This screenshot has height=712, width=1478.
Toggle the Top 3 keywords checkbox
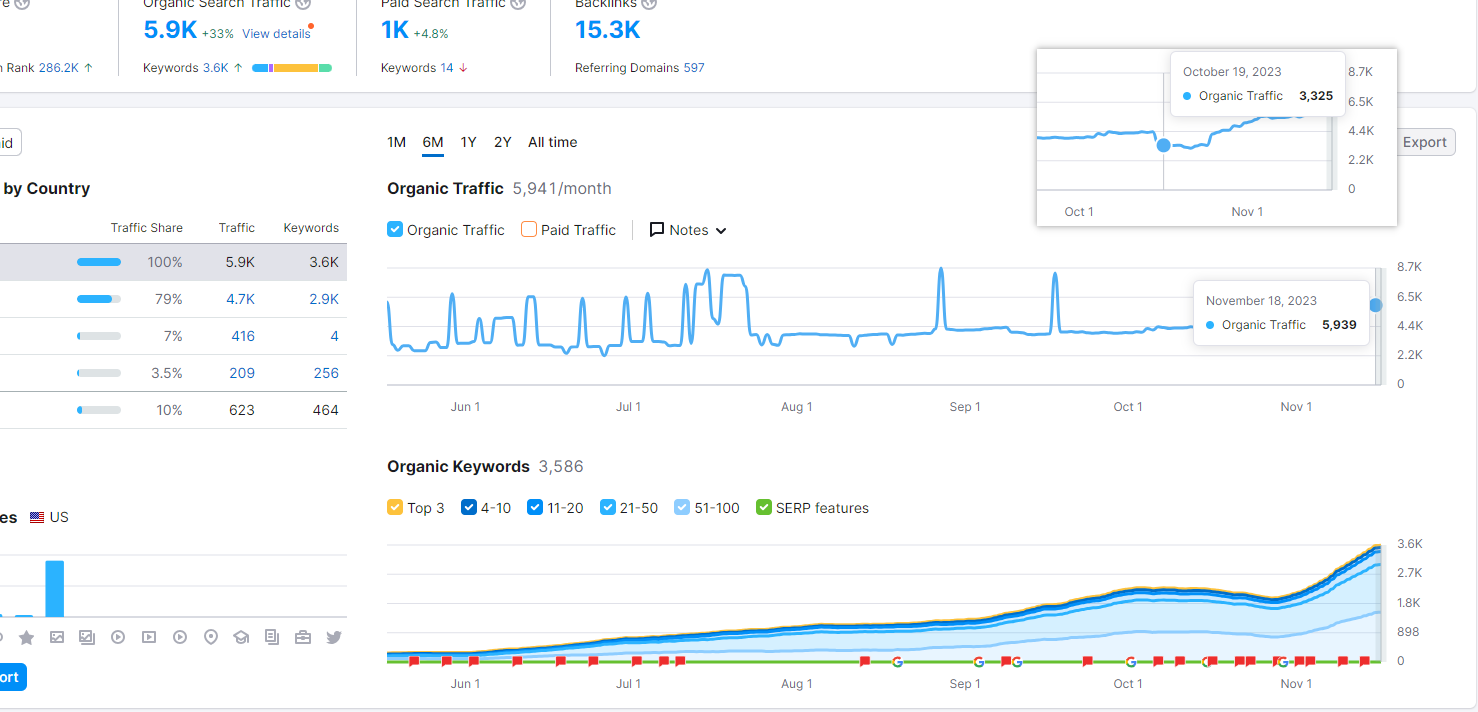click(x=395, y=508)
